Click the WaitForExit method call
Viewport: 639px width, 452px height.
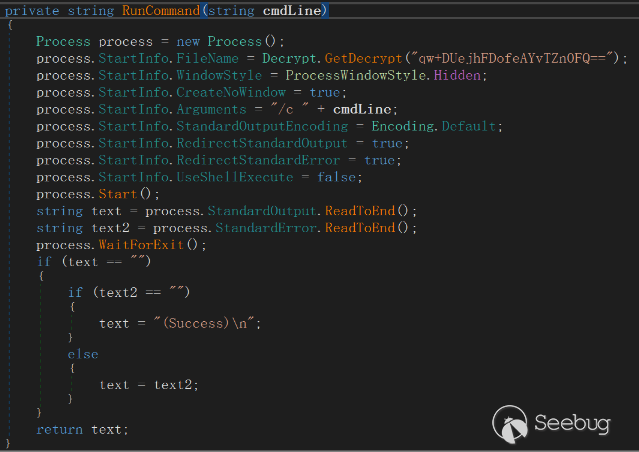pos(141,245)
